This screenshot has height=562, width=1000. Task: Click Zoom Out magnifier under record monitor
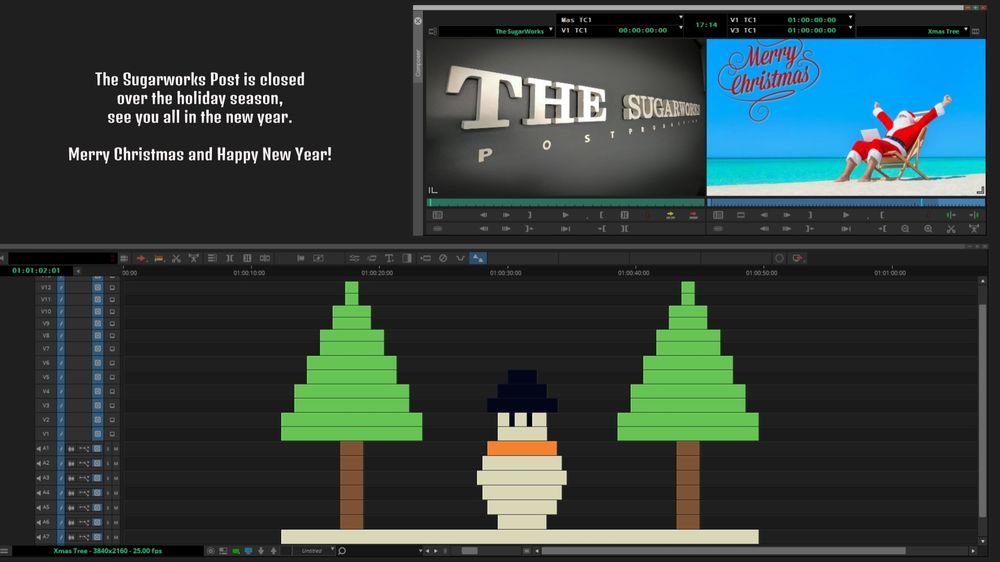tap(905, 228)
